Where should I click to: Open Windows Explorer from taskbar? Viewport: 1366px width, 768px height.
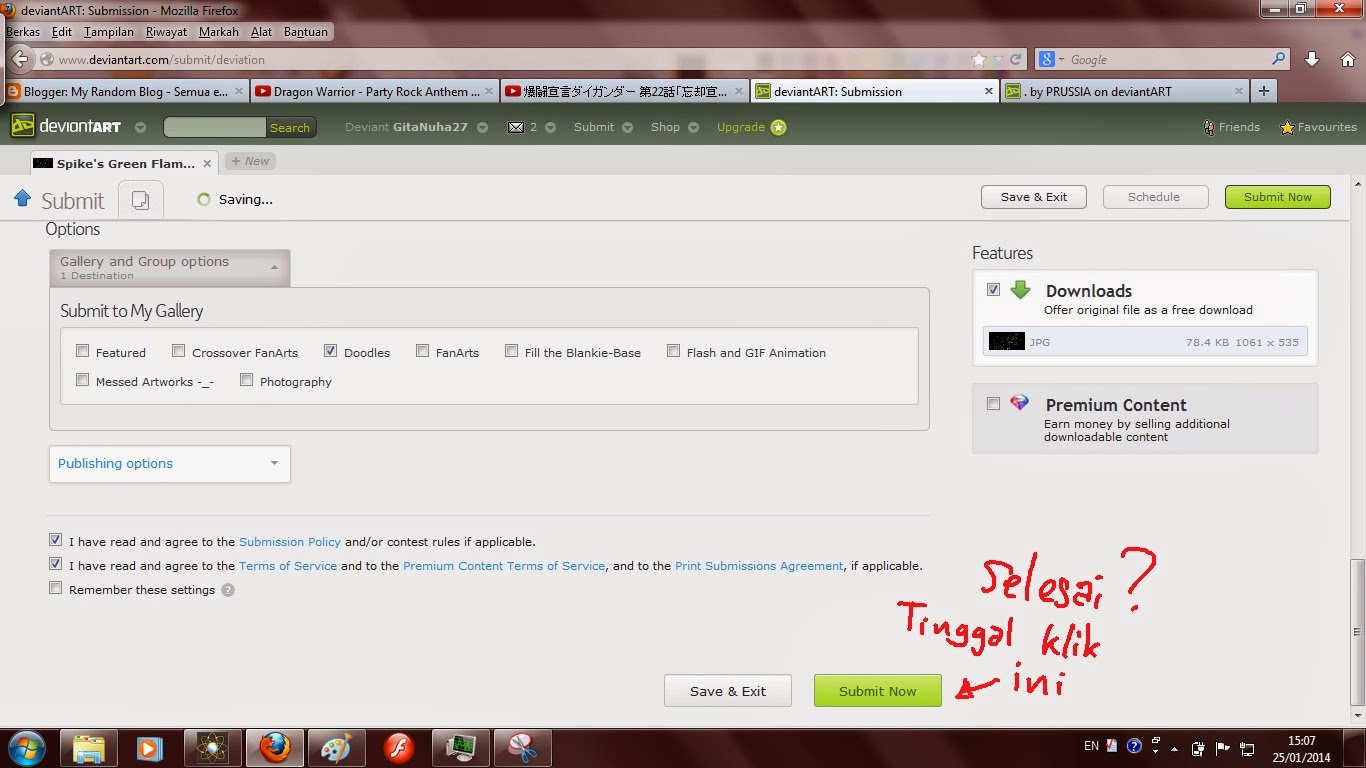point(89,747)
